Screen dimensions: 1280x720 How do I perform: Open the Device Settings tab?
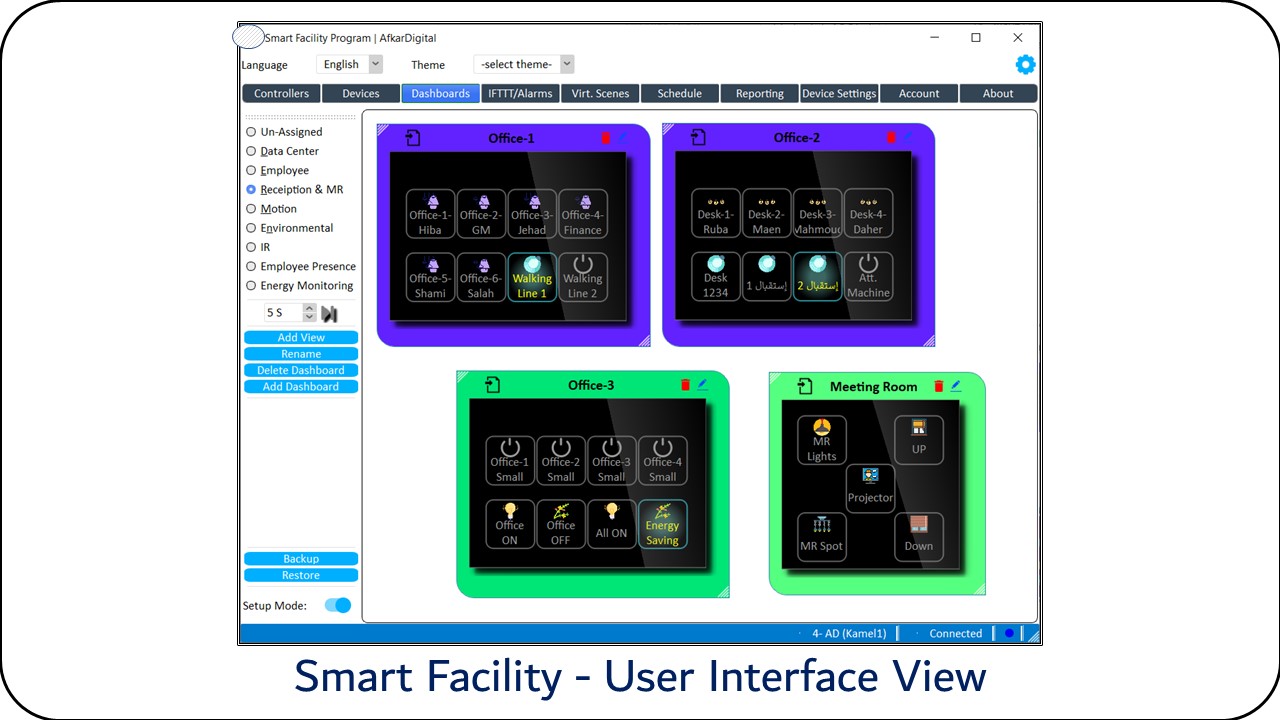pyautogui.click(x=839, y=93)
